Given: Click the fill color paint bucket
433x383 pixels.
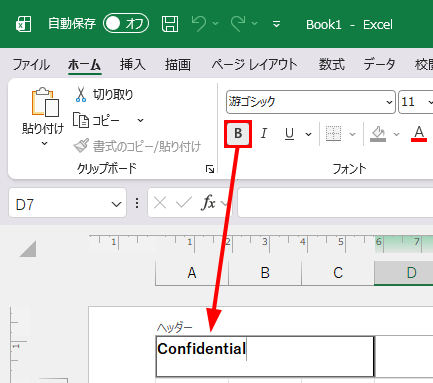Looking at the screenshot, I should tap(378, 134).
